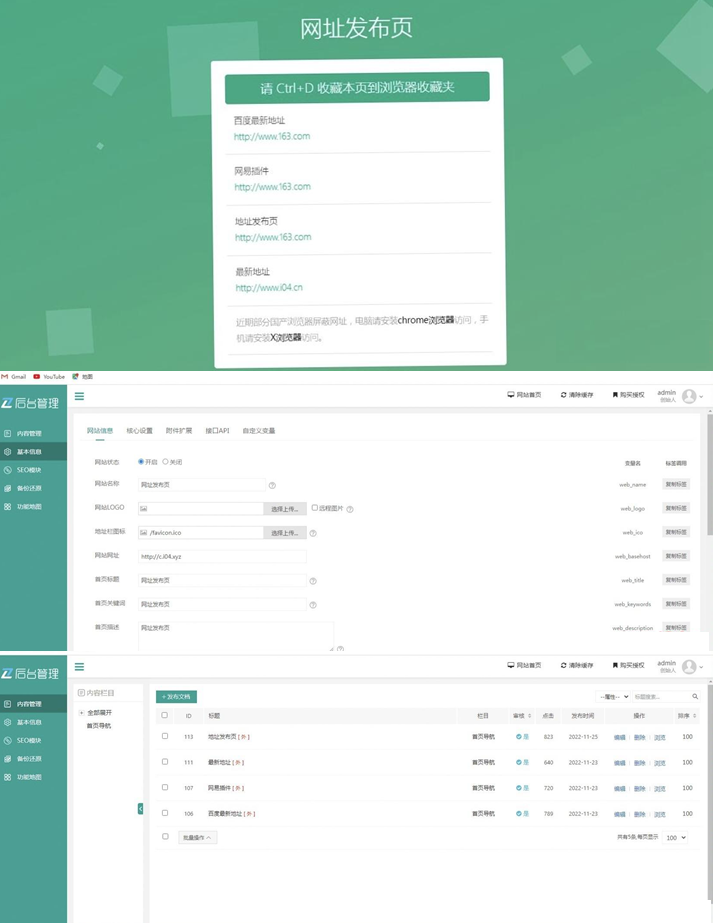This screenshot has height=923, width=713.
Task: Tick the checkbox for row ID 107
Action: [x=165, y=787]
